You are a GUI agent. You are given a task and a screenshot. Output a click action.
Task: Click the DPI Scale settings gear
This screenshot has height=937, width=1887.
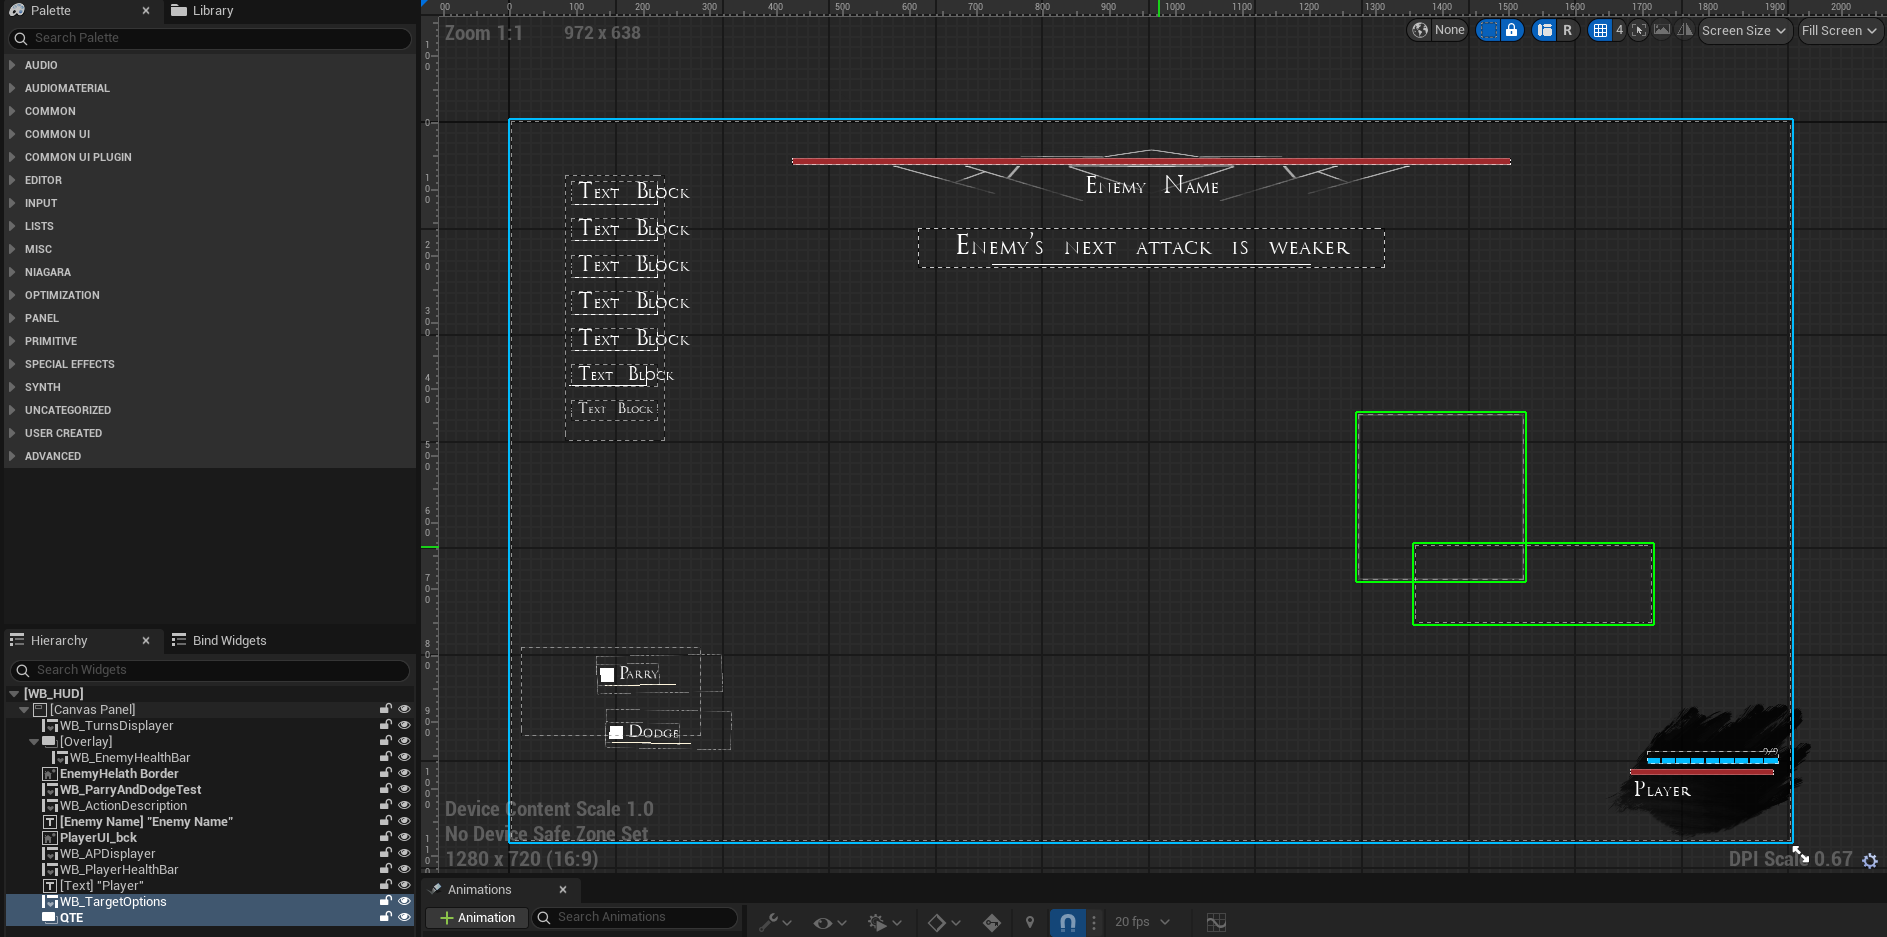coord(1869,860)
